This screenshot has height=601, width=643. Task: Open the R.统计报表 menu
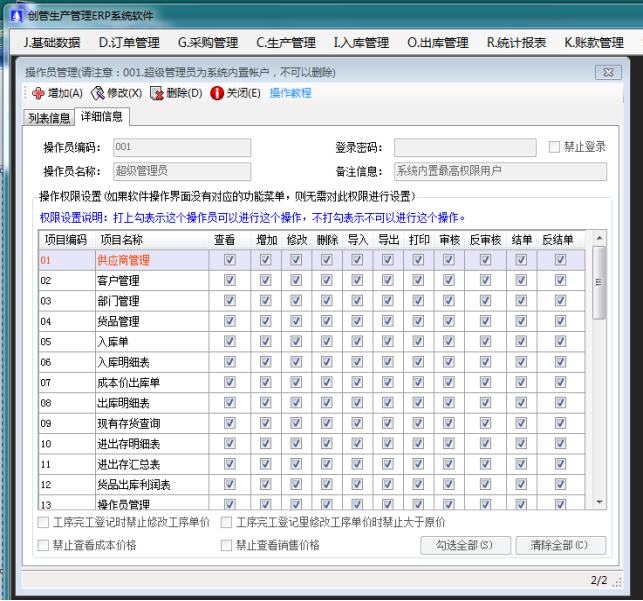tap(516, 42)
